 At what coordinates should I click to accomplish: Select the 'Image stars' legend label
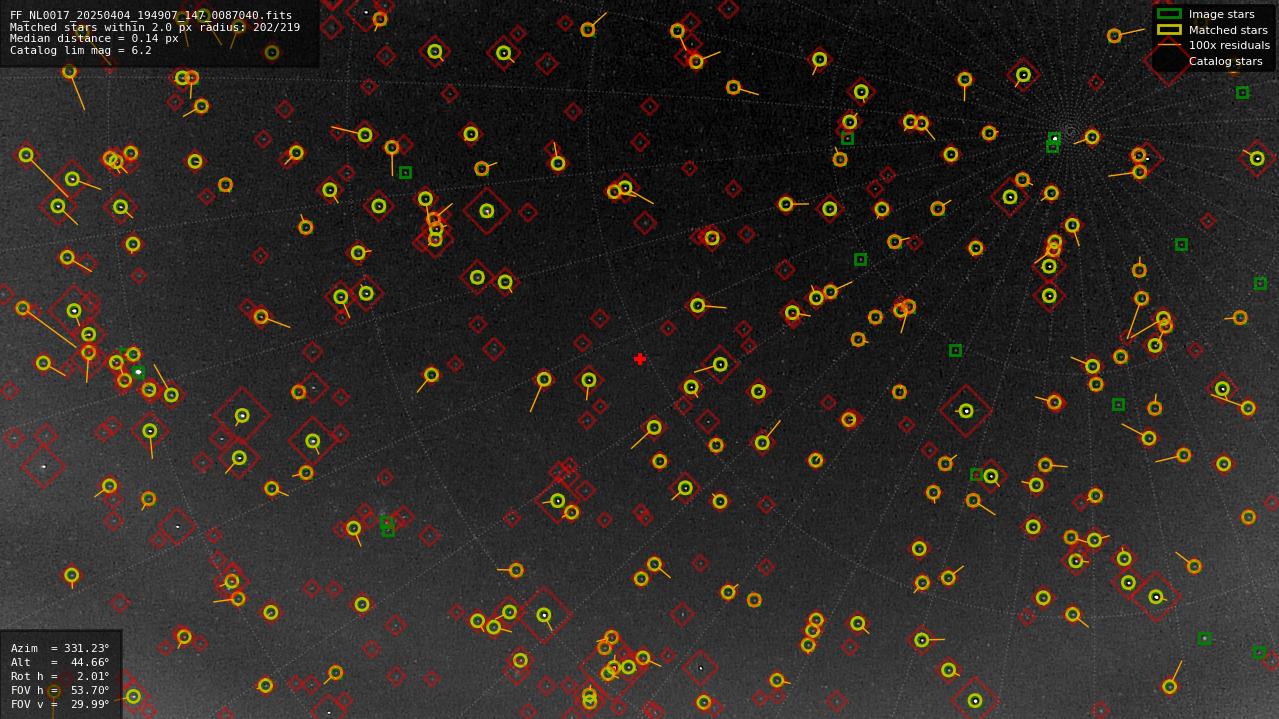click(1221, 14)
